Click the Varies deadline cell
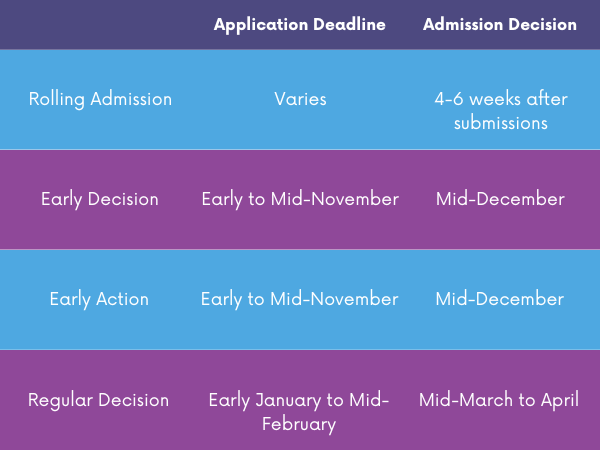This screenshot has width=600, height=450. tap(300, 99)
